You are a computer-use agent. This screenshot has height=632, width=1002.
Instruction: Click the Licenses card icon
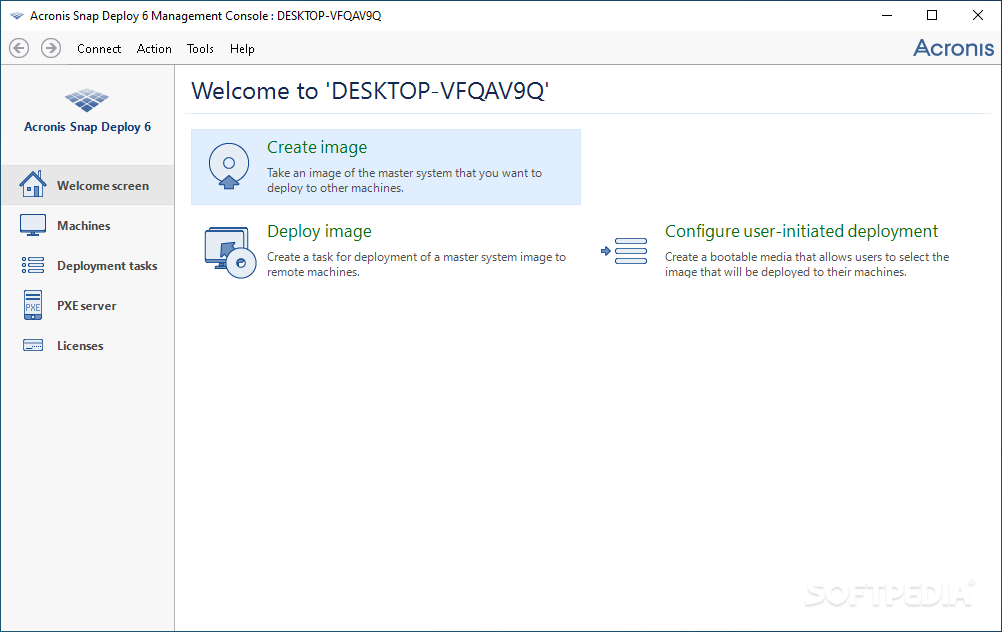(33, 345)
